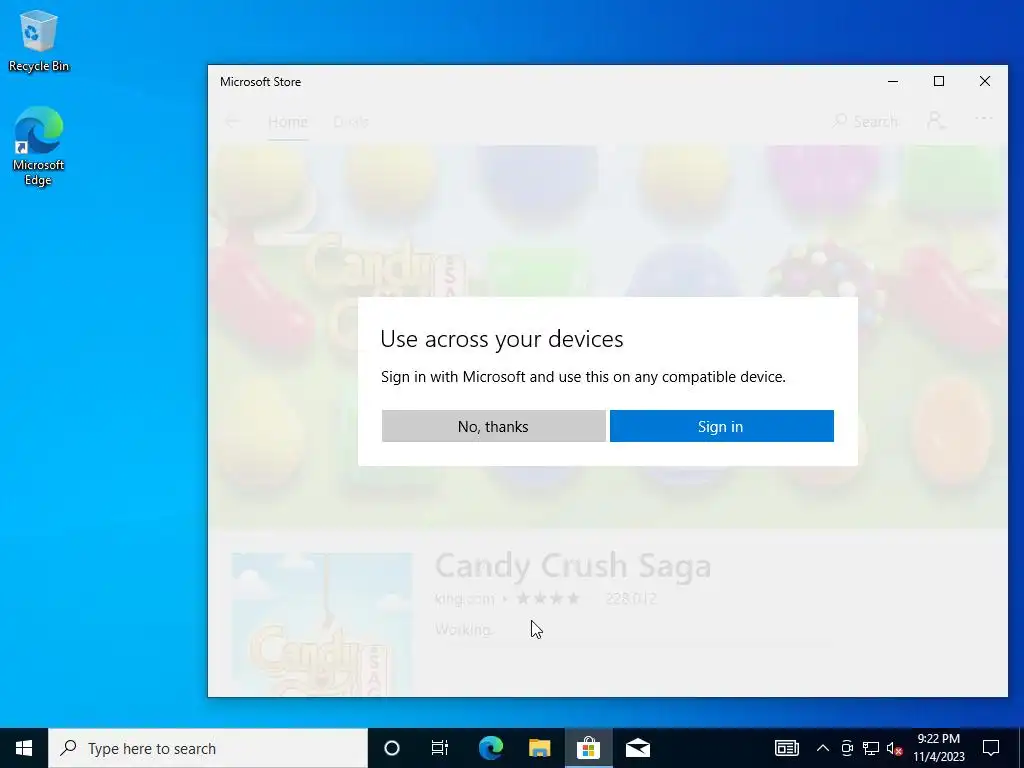
Task: Go to the Home tab in Store
Action: [287, 121]
